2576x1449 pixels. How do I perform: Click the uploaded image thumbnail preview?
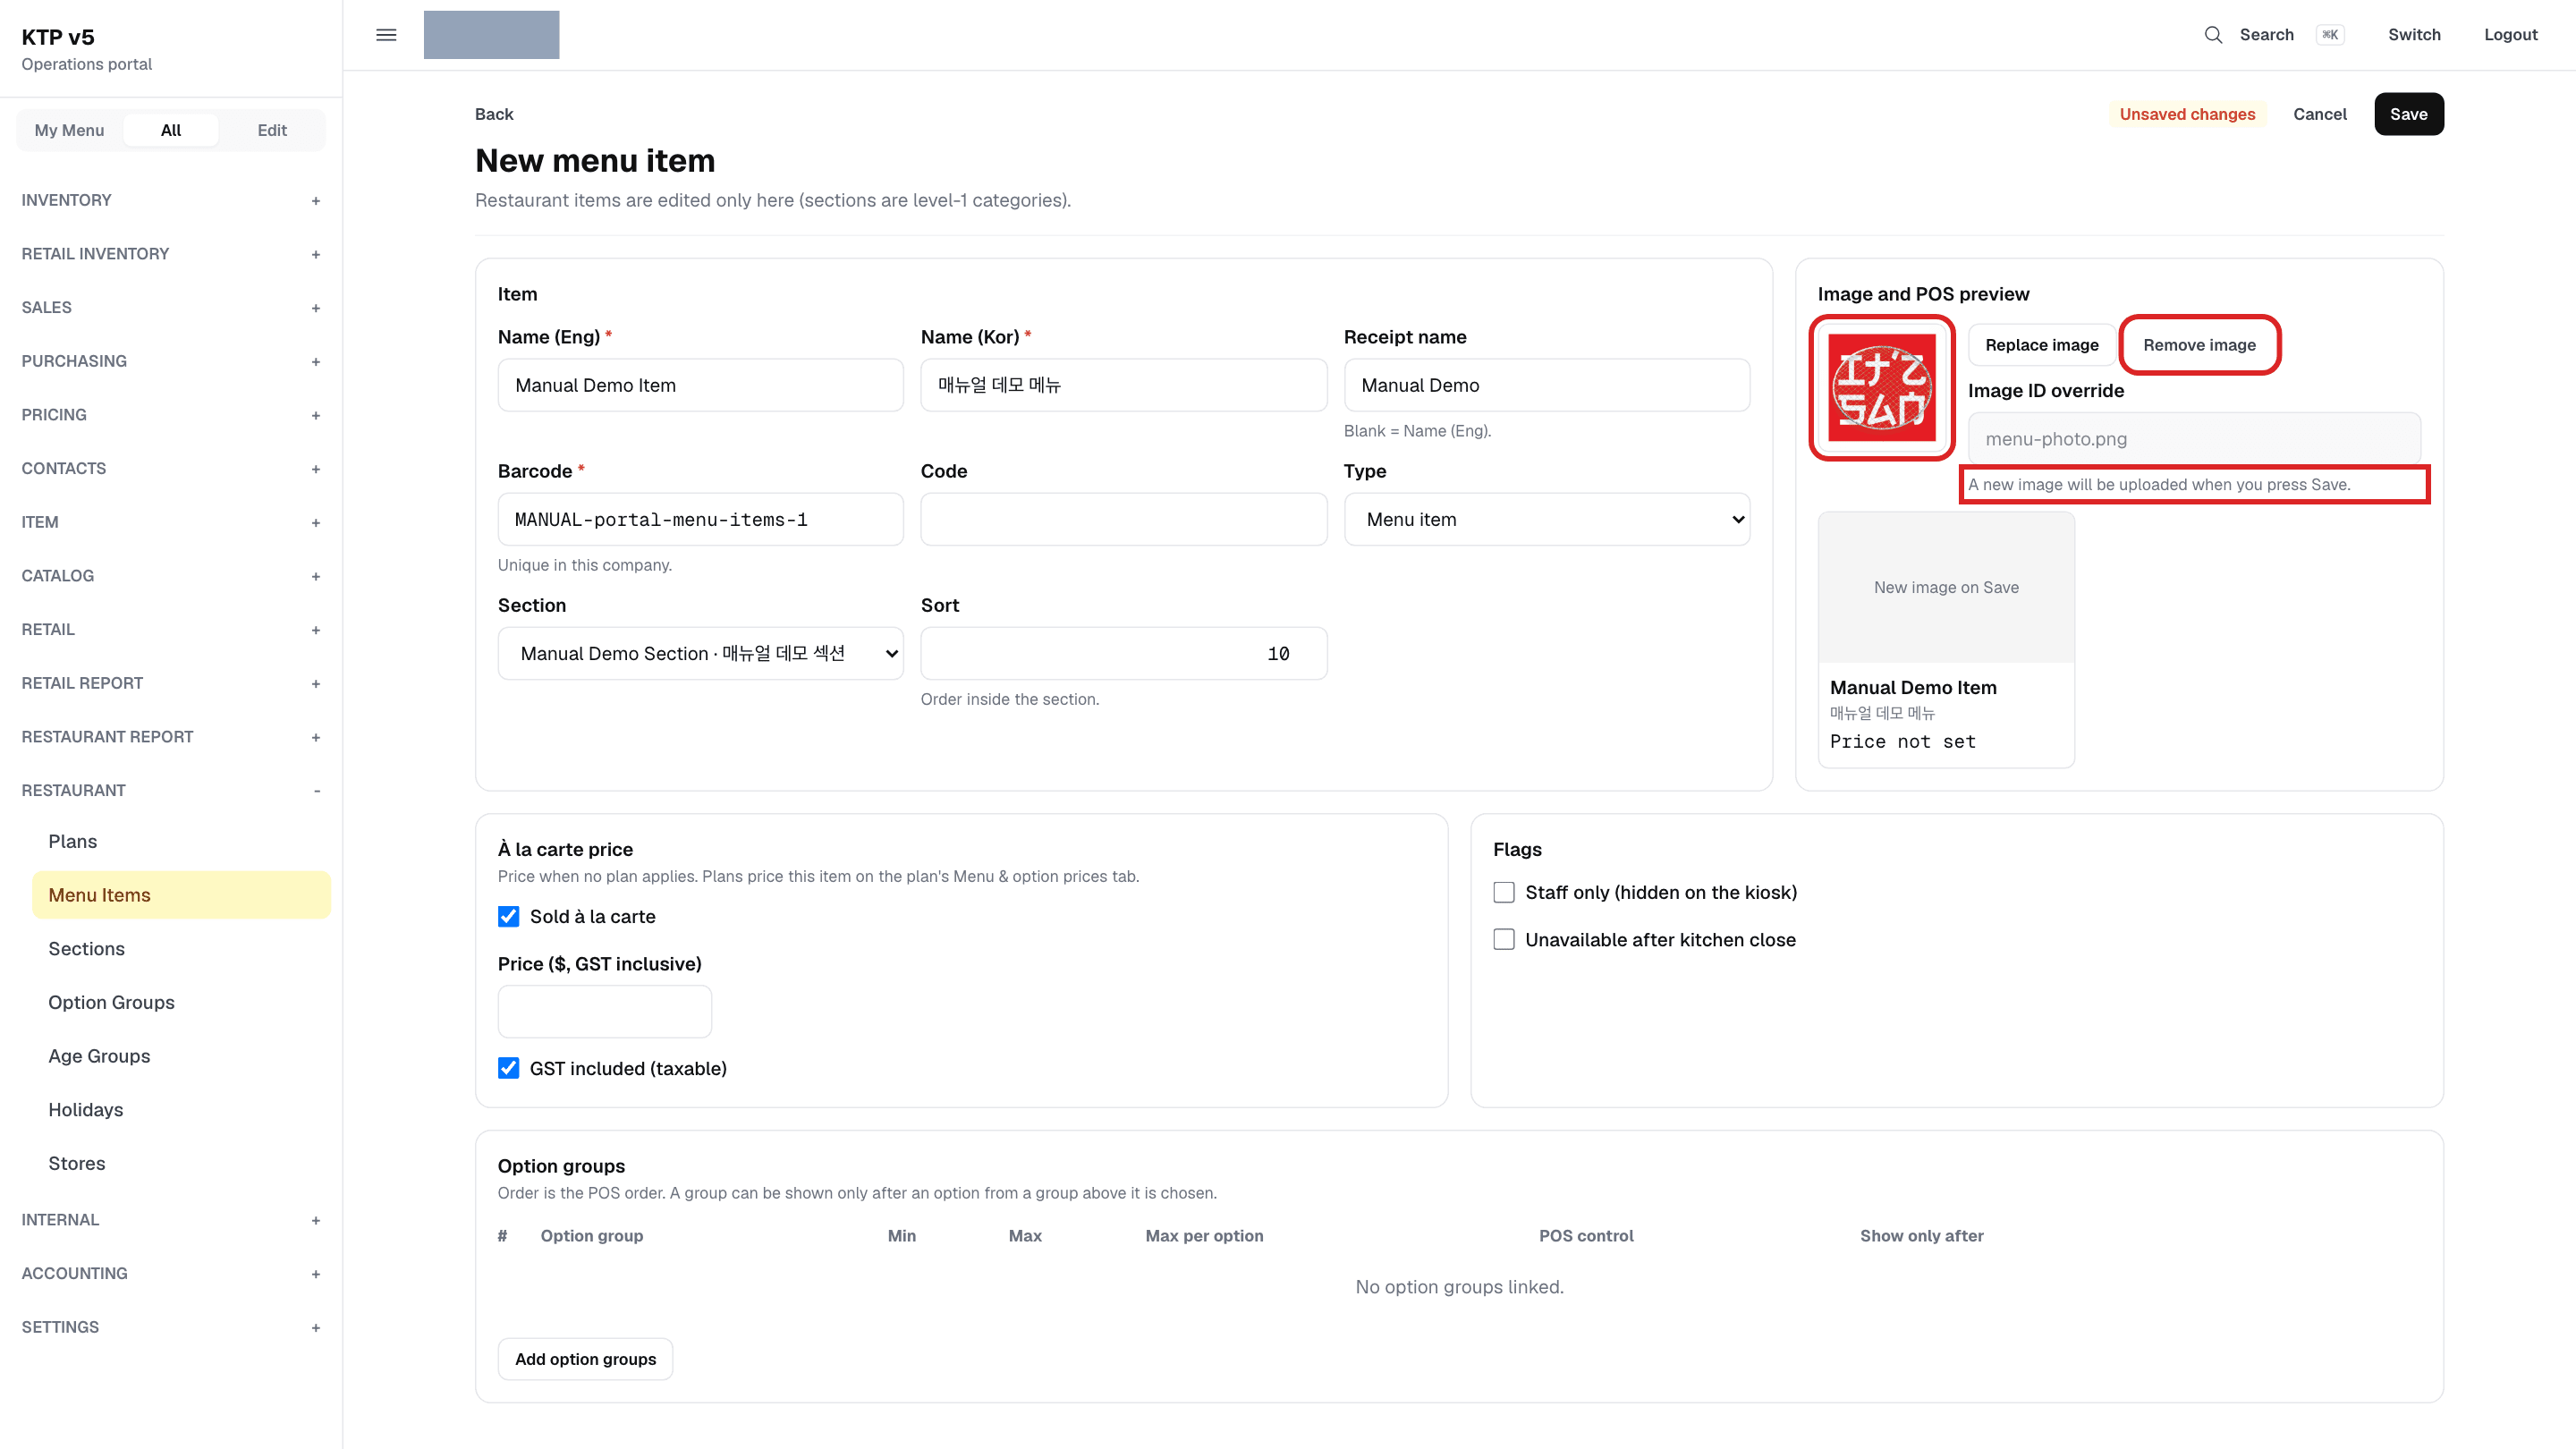point(1881,387)
